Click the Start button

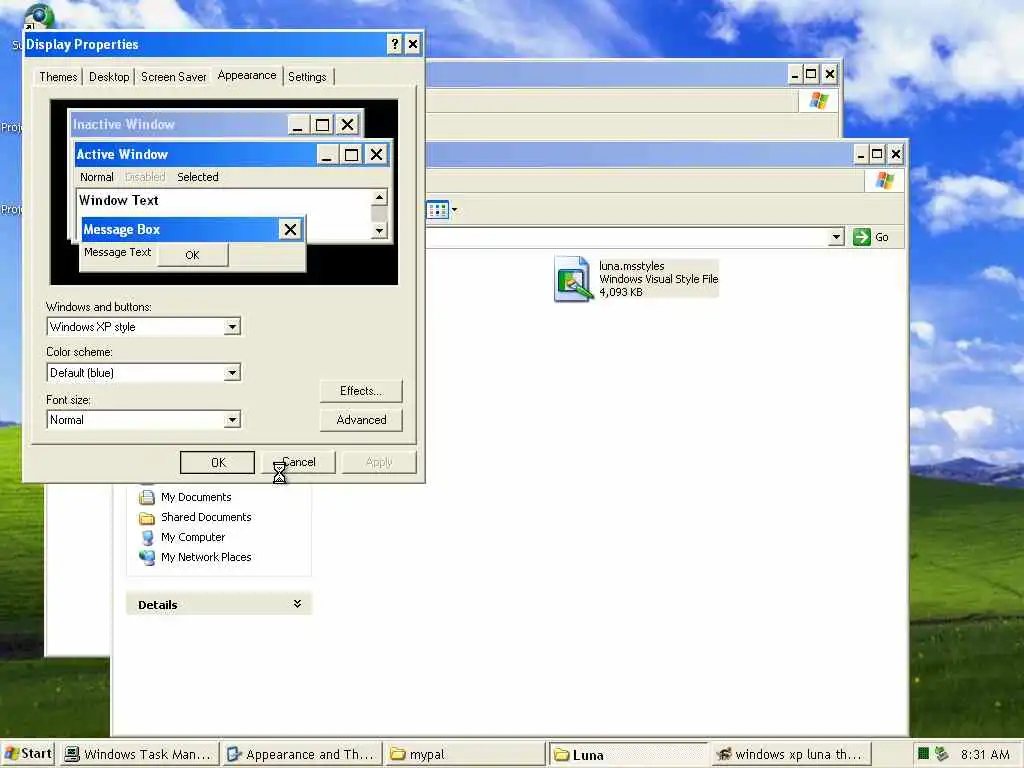pos(27,754)
